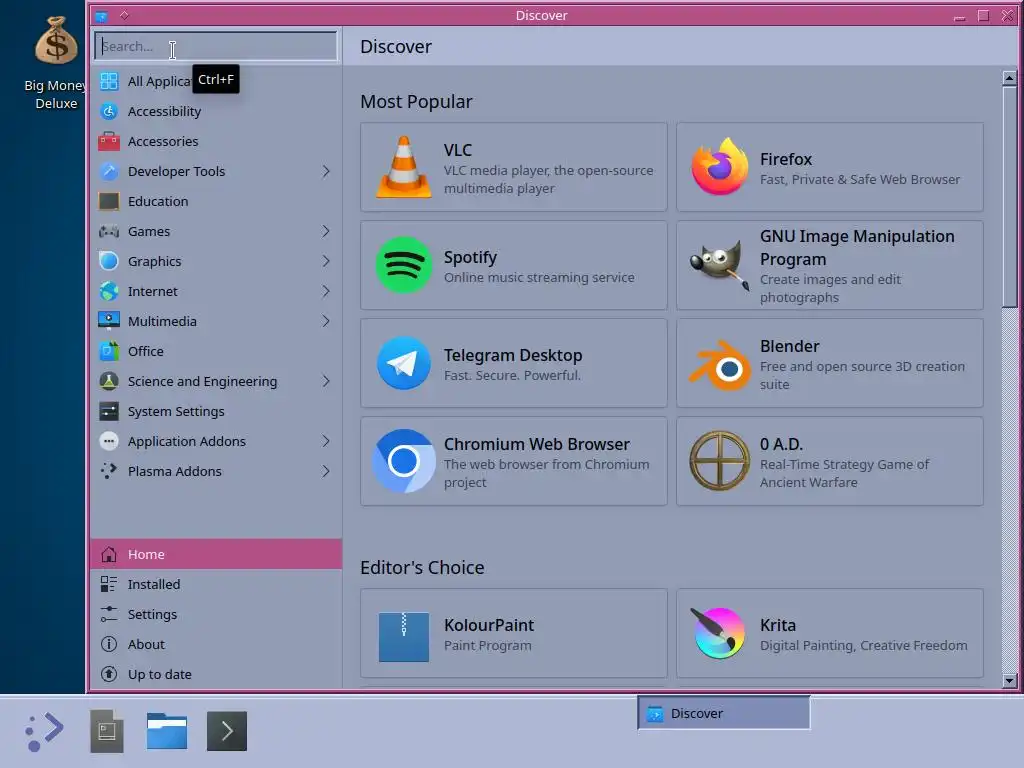
Task: Go to the Installed page
Action: pos(154,584)
